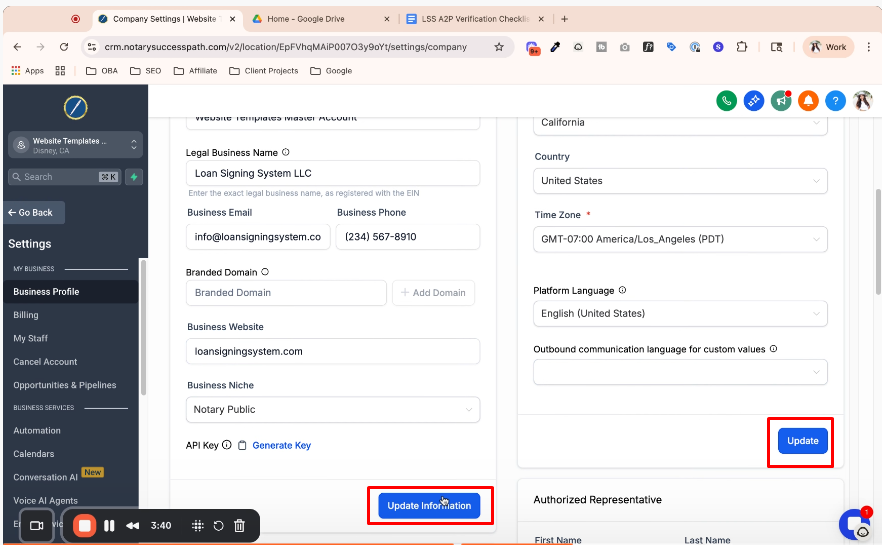
Task: Pause the screen recording
Action: pos(109,525)
